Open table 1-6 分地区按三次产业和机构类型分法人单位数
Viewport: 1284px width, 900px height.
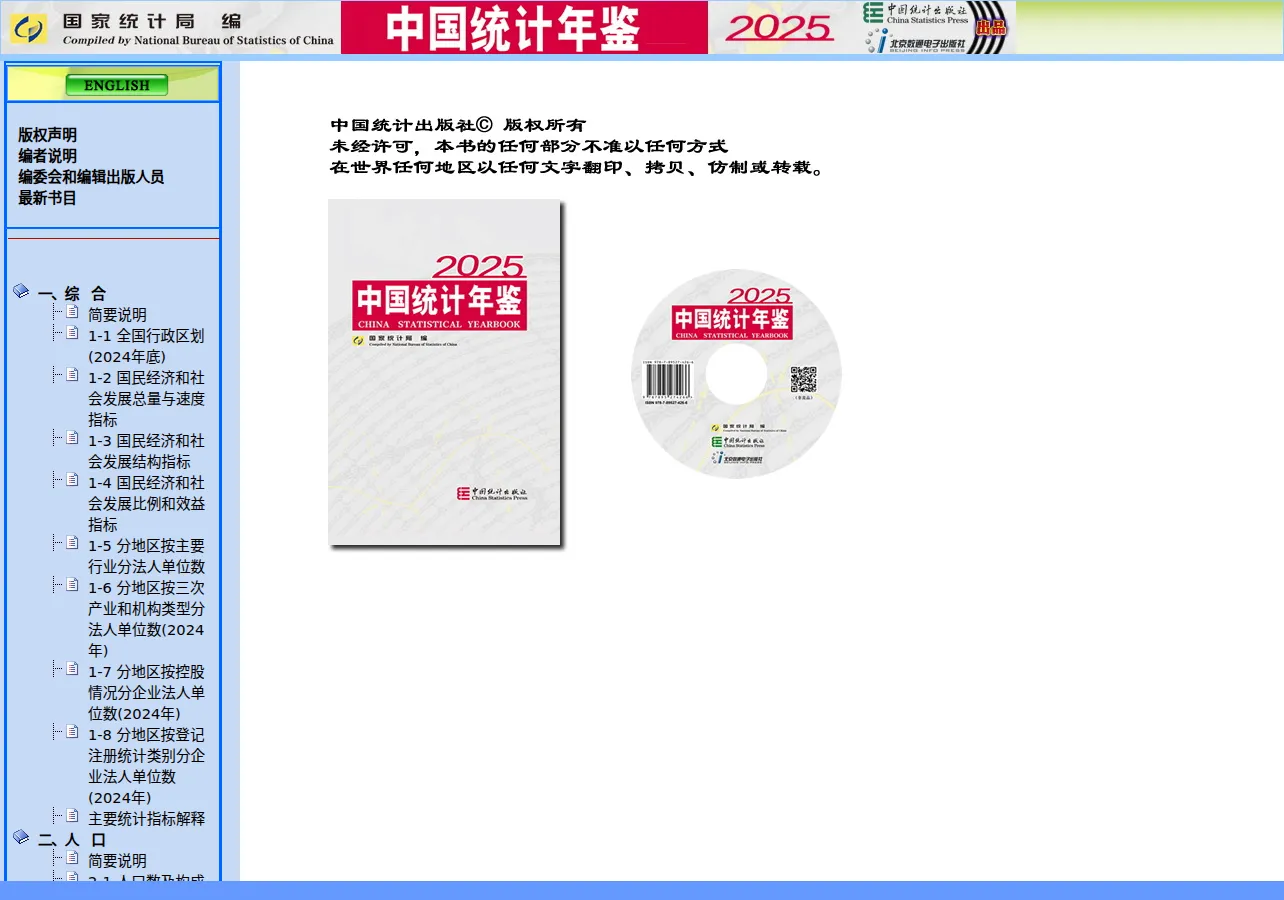point(146,619)
